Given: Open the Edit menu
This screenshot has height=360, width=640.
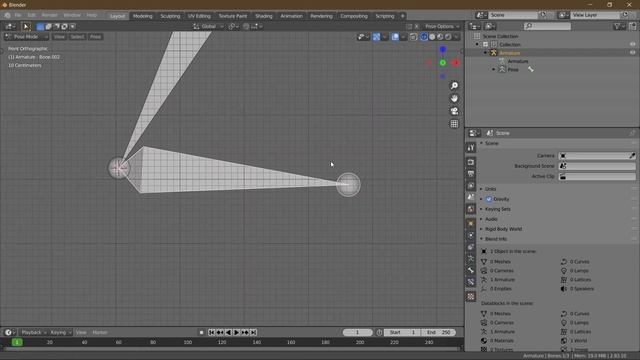Looking at the screenshot, I should (31, 15).
